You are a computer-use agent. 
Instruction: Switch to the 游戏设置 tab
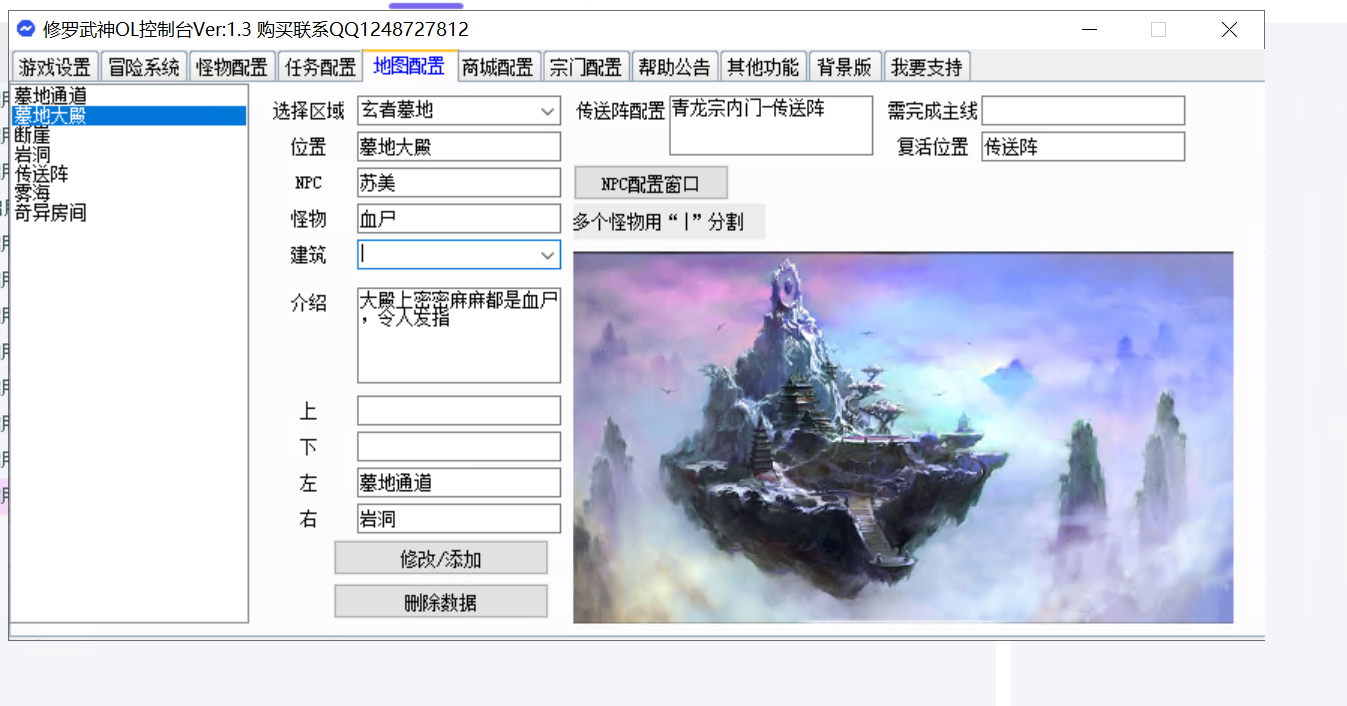click(x=55, y=68)
